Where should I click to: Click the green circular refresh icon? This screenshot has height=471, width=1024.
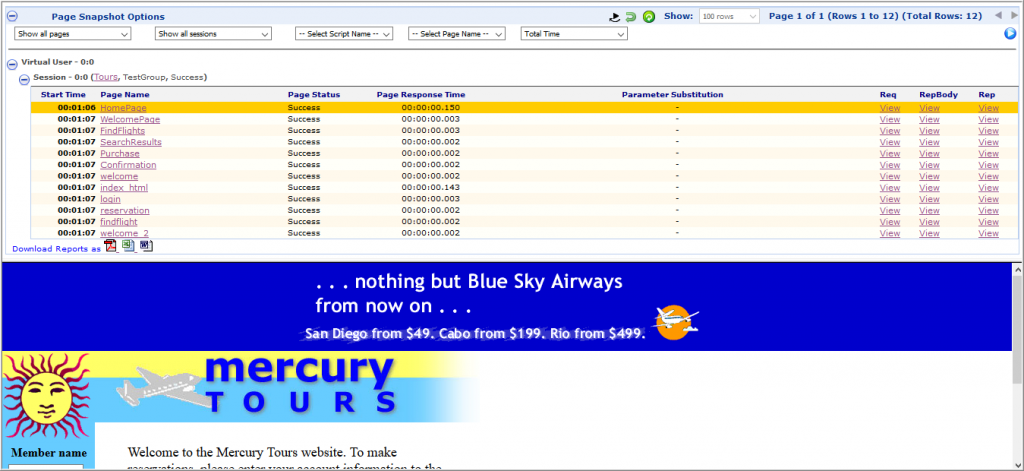(648, 17)
